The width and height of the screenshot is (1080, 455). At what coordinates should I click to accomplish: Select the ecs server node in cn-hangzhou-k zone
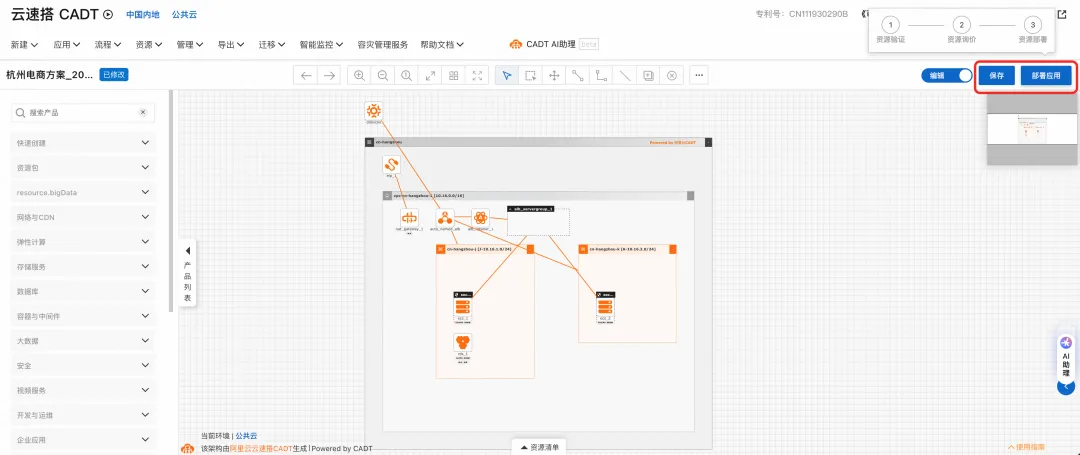(605, 306)
